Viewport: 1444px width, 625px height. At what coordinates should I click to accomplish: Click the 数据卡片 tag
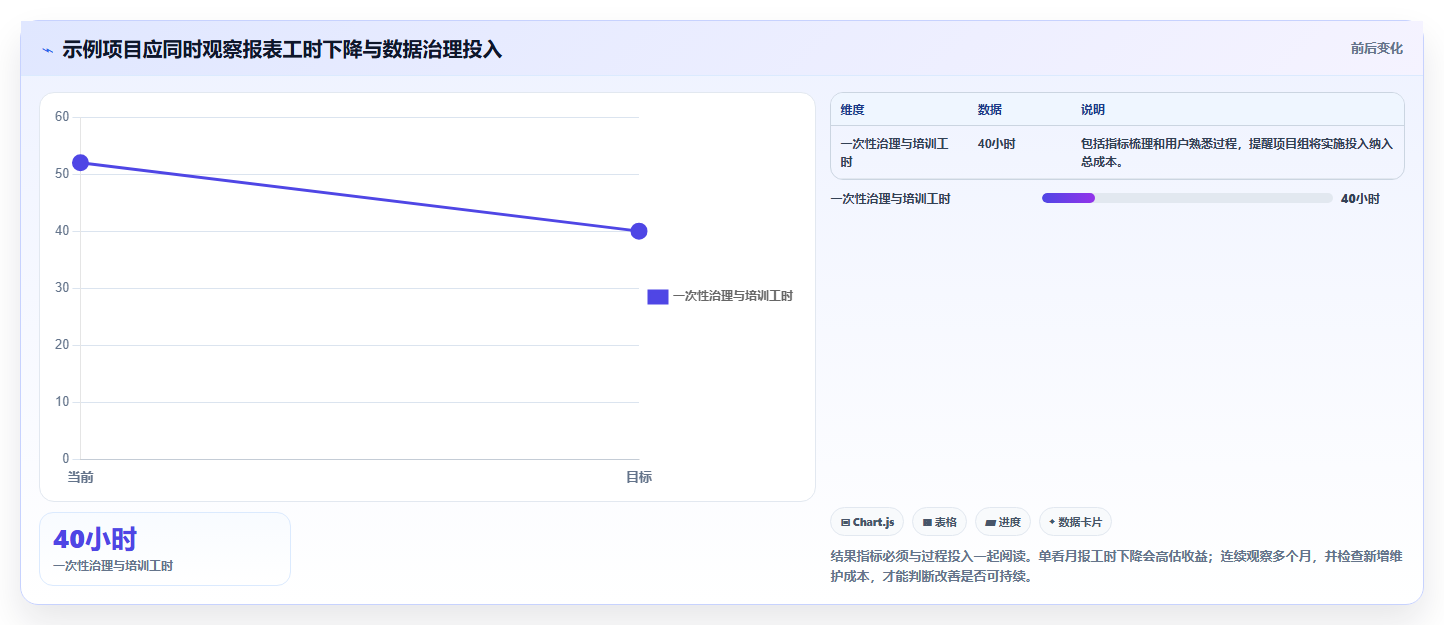[x=1075, y=522]
